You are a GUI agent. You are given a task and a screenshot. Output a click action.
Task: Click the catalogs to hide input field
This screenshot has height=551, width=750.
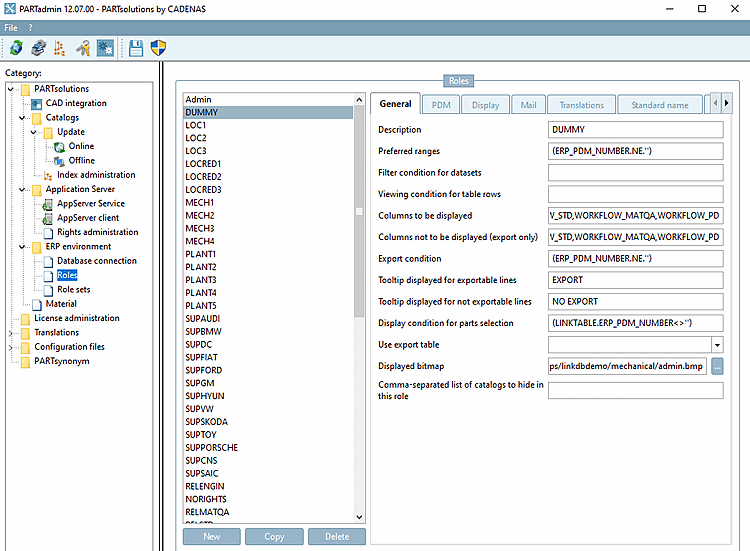[x=636, y=390]
